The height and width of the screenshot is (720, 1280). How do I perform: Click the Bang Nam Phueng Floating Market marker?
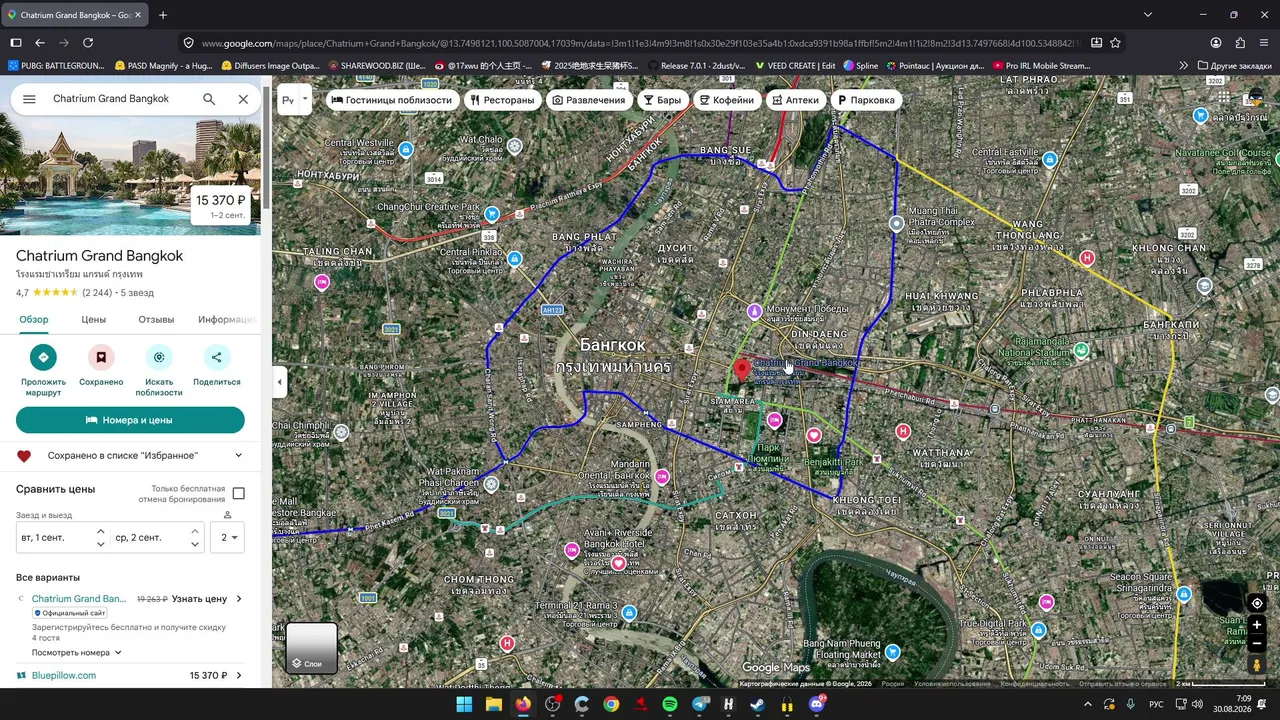pos(892,653)
